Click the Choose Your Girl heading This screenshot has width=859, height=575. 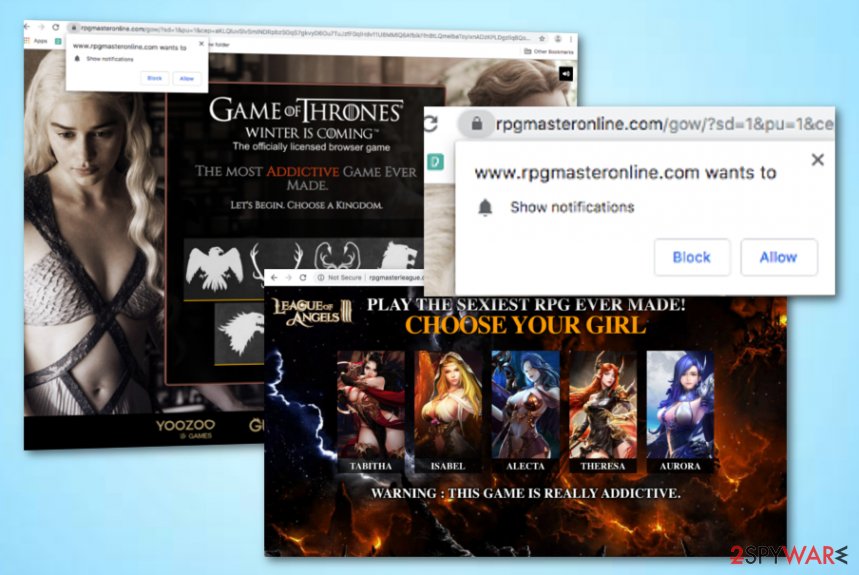525,325
